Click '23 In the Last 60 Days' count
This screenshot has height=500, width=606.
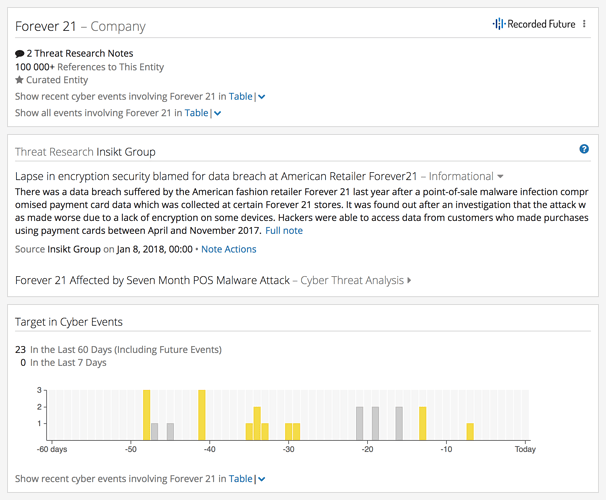click(x=118, y=350)
